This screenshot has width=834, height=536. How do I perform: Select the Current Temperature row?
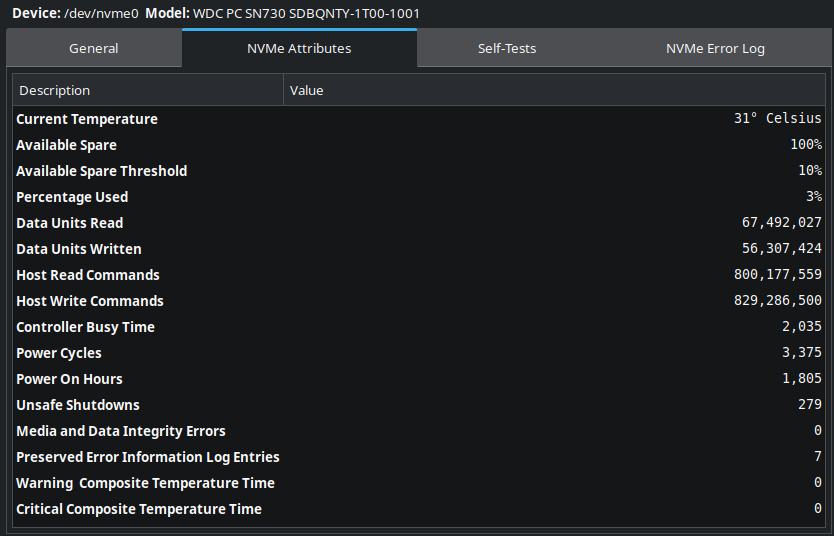pos(87,119)
